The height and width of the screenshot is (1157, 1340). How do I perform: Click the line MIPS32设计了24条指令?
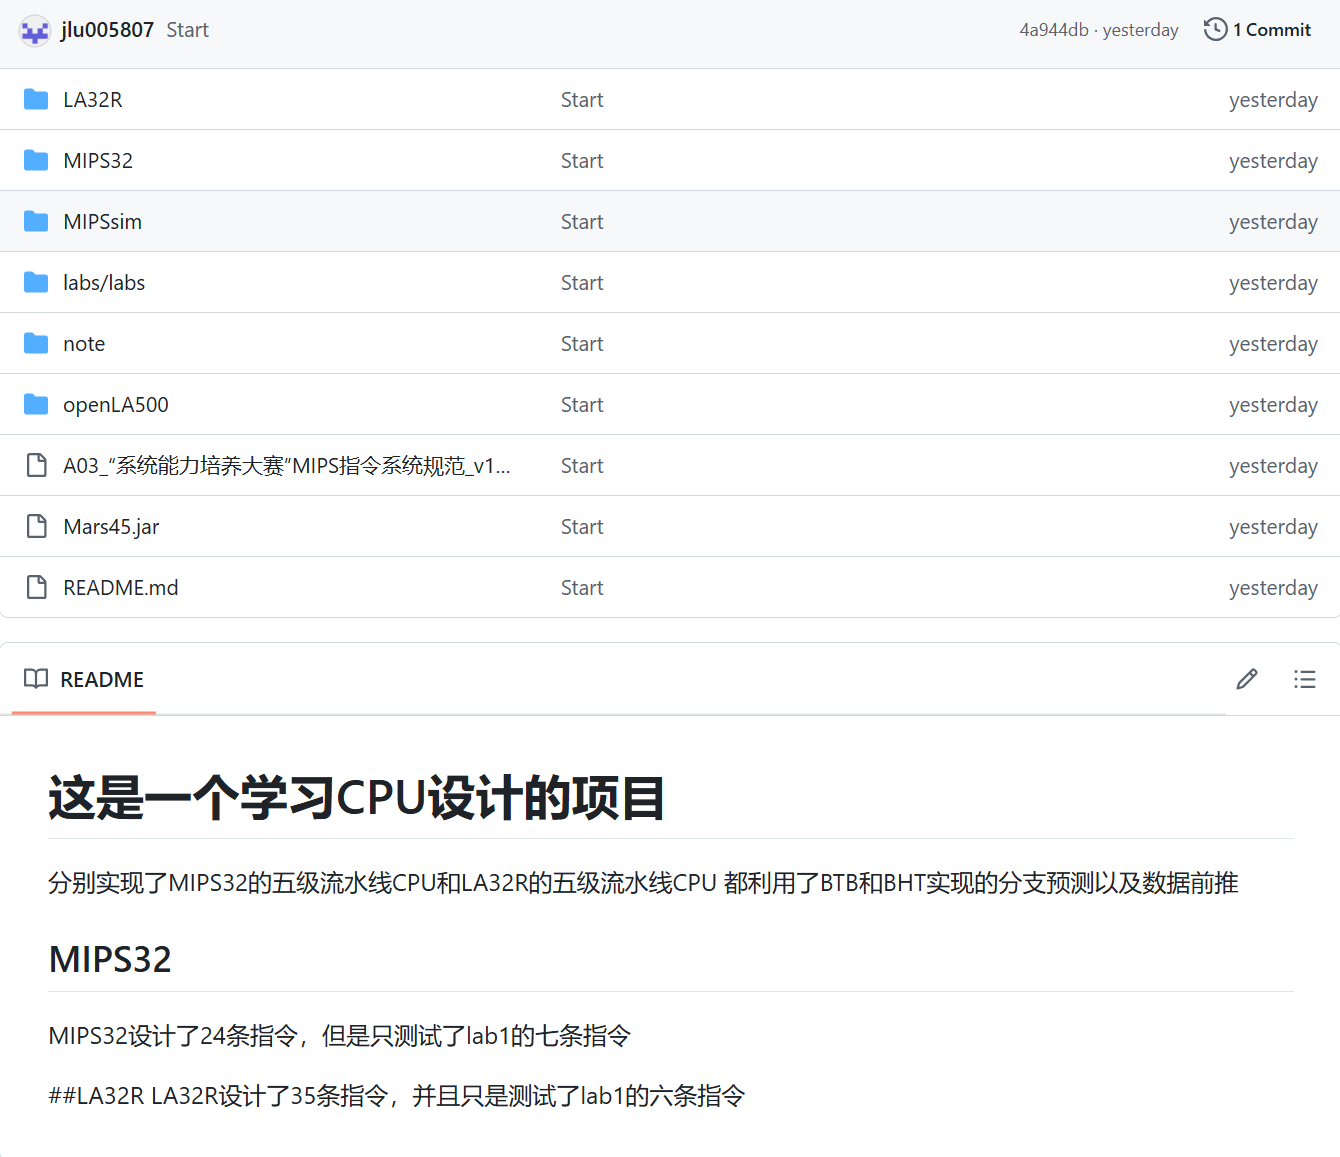[339, 1036]
